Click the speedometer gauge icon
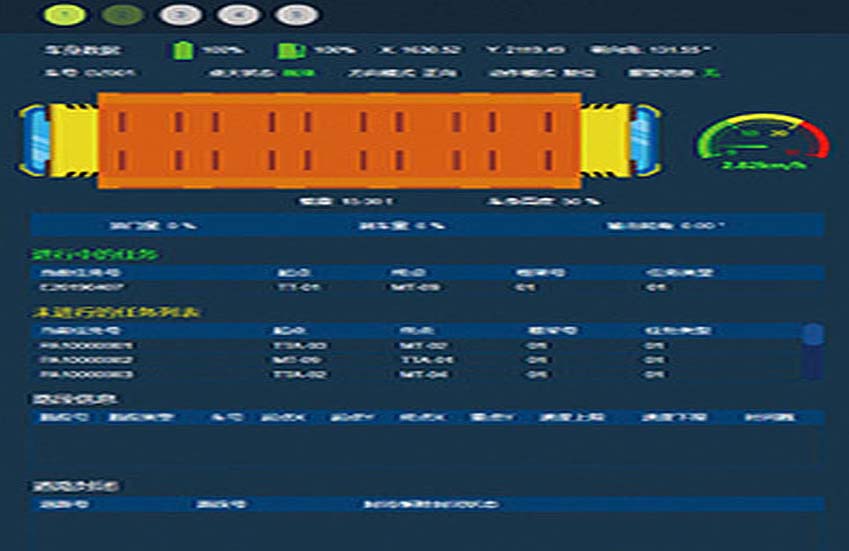849x551 pixels. coord(763,141)
